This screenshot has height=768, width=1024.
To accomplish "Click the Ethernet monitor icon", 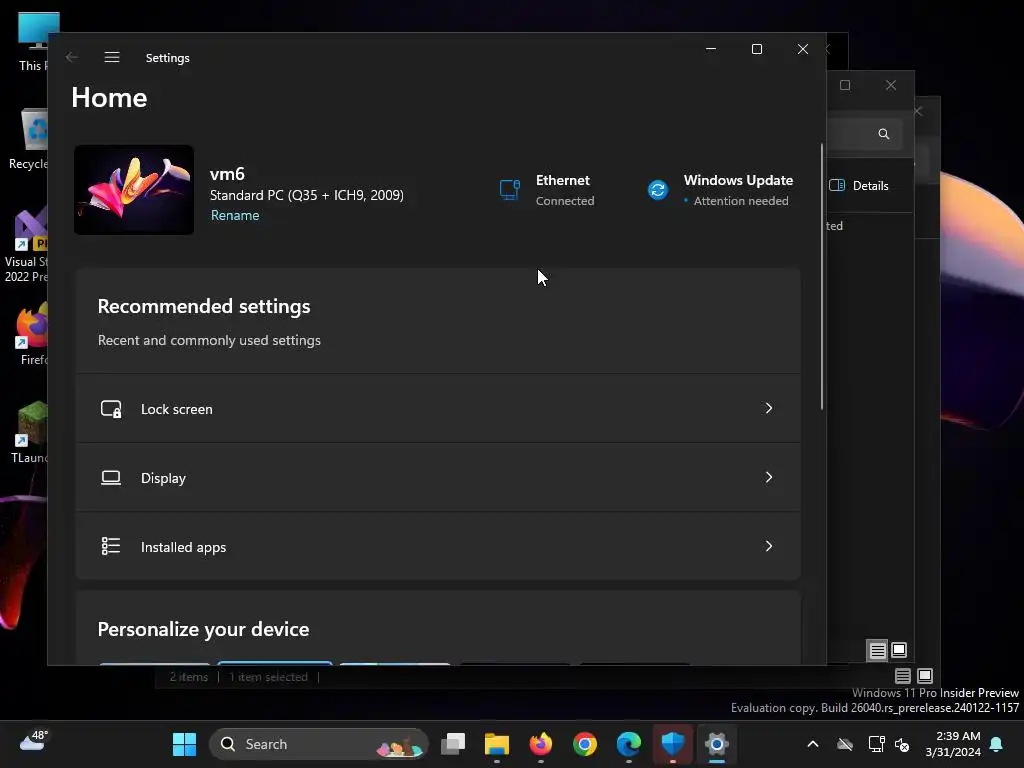I will tap(510, 190).
